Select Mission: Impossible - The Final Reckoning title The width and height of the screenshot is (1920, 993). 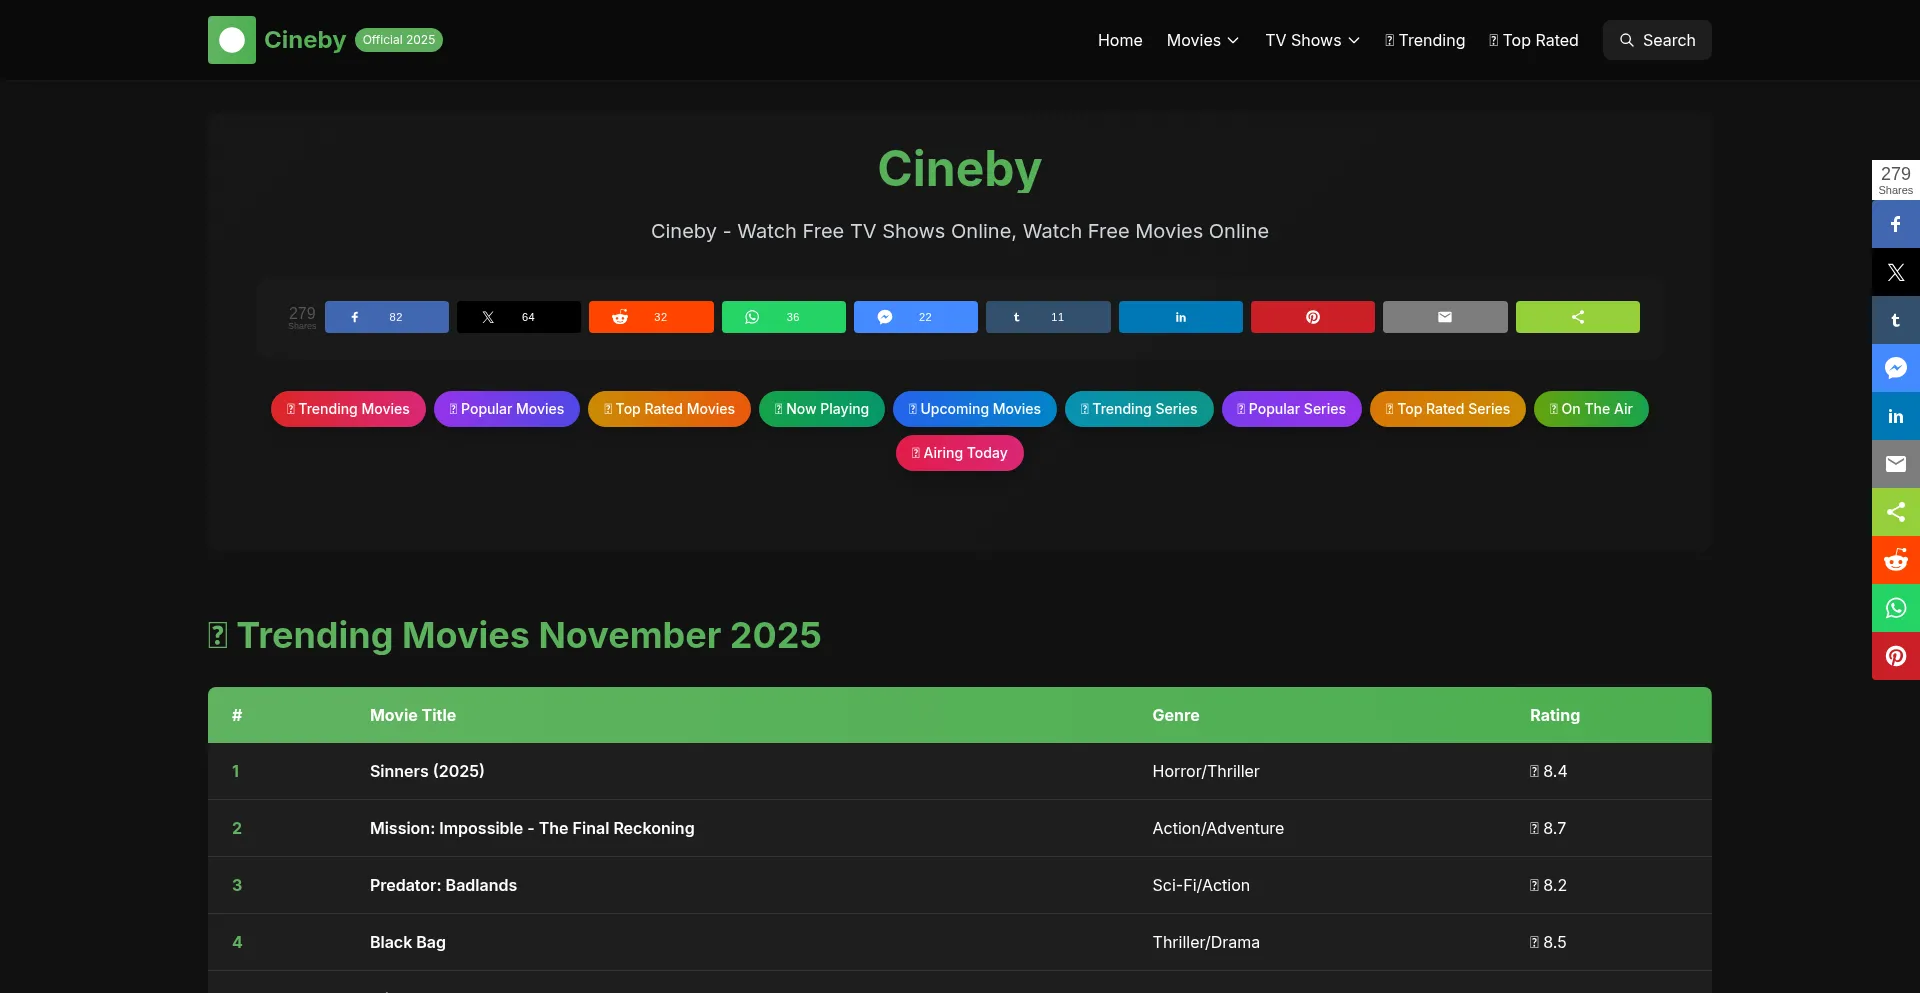coord(532,828)
